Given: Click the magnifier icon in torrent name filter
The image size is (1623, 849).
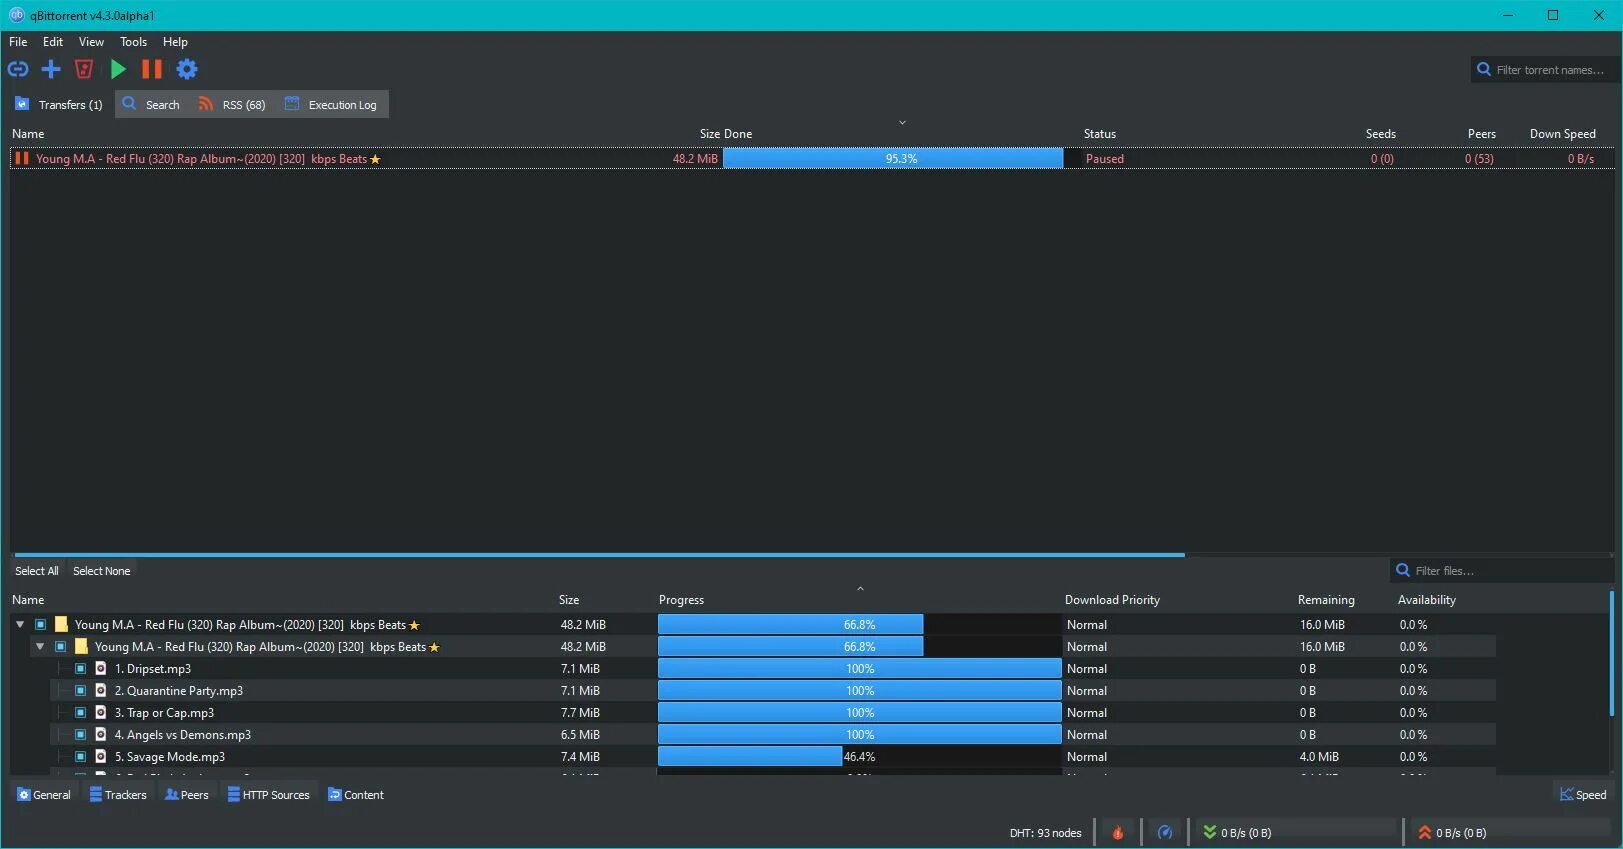Looking at the screenshot, I should tap(1484, 69).
